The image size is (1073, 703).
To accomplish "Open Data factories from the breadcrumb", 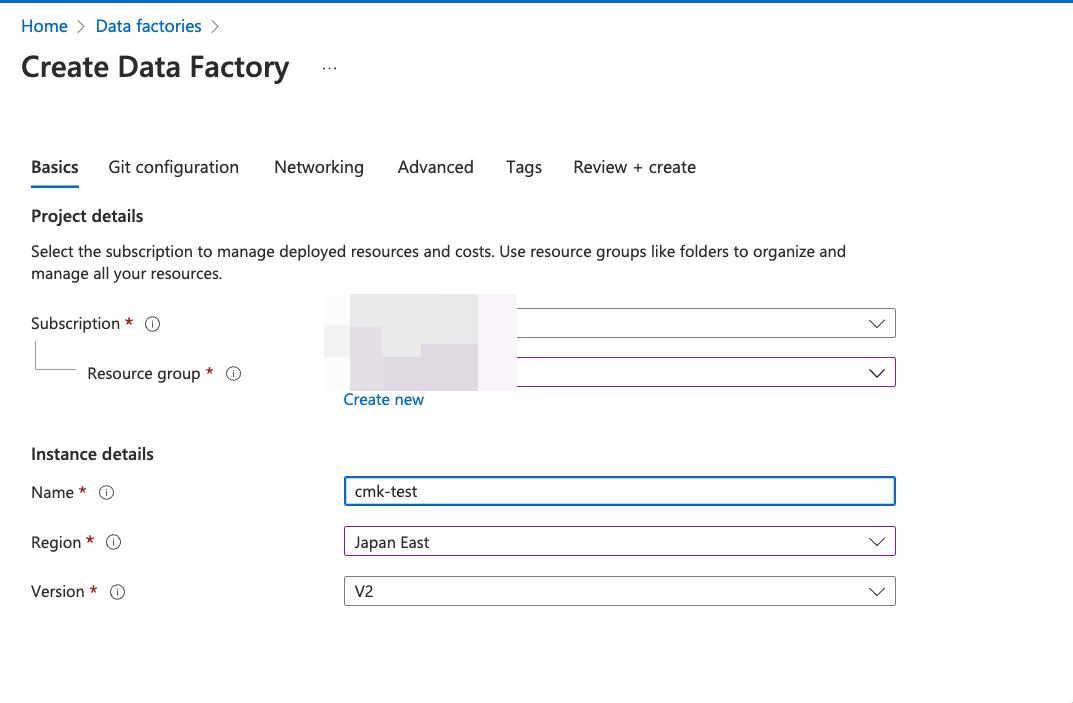I will (x=148, y=25).
